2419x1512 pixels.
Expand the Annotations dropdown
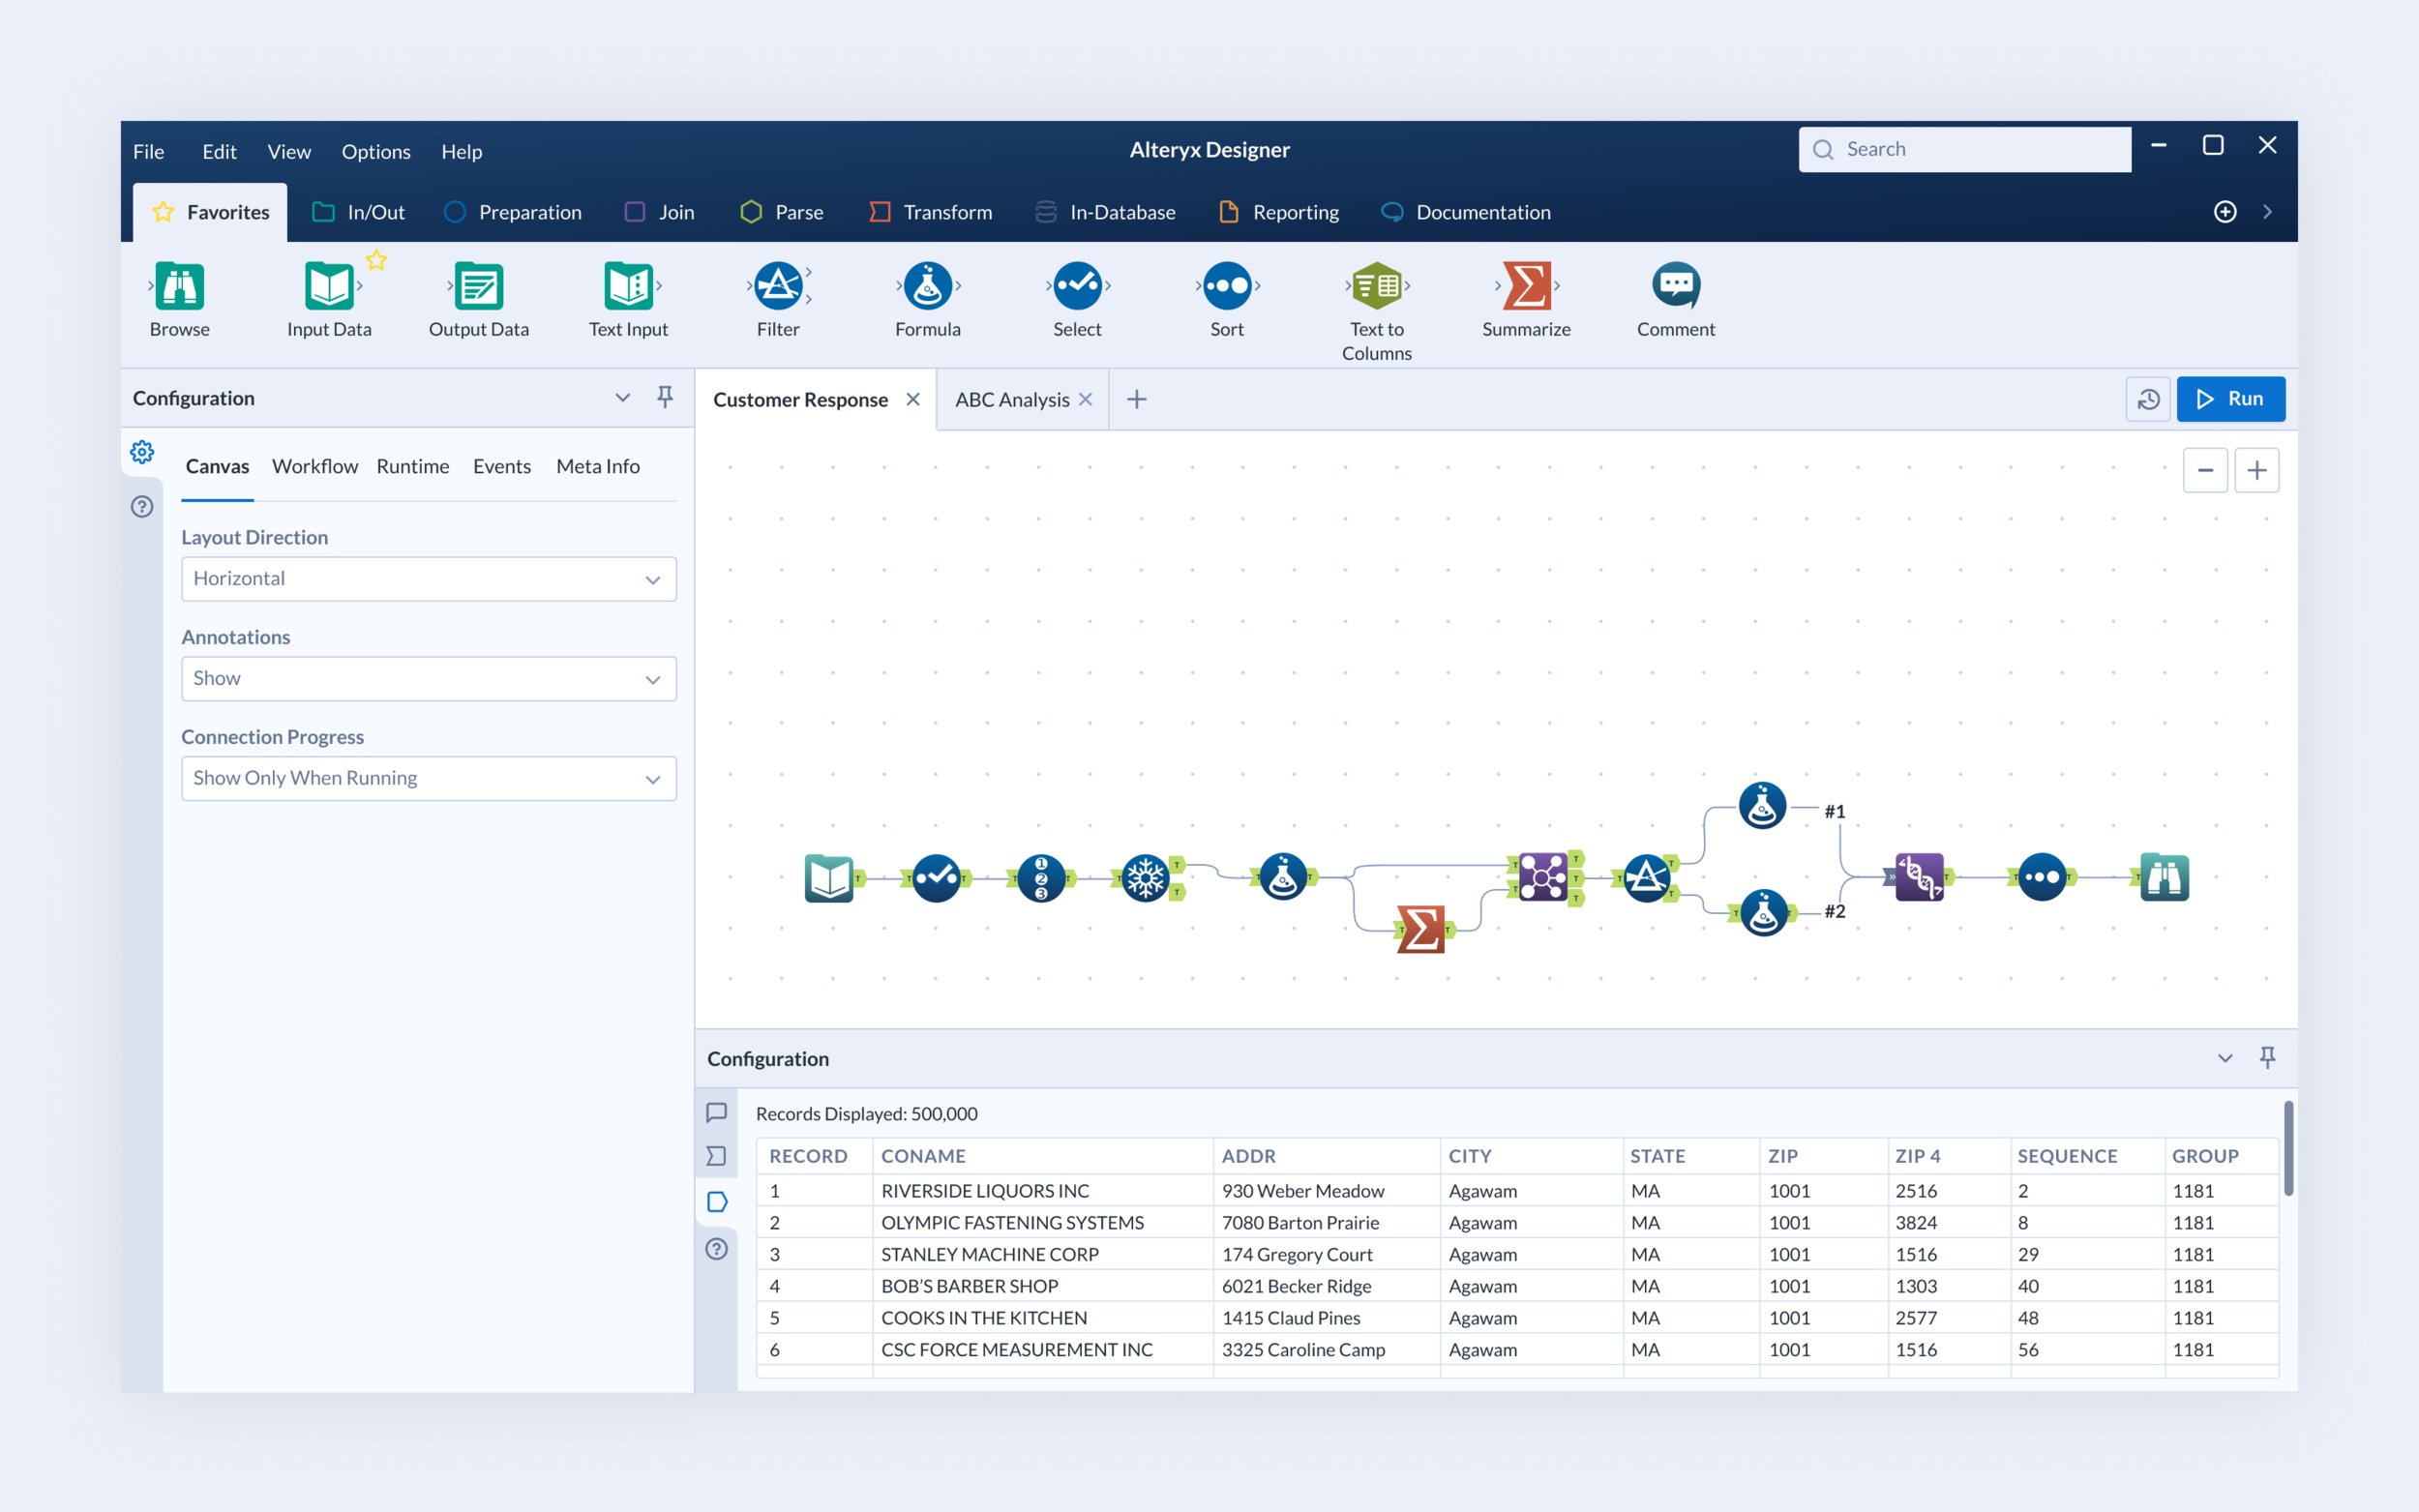pos(429,679)
